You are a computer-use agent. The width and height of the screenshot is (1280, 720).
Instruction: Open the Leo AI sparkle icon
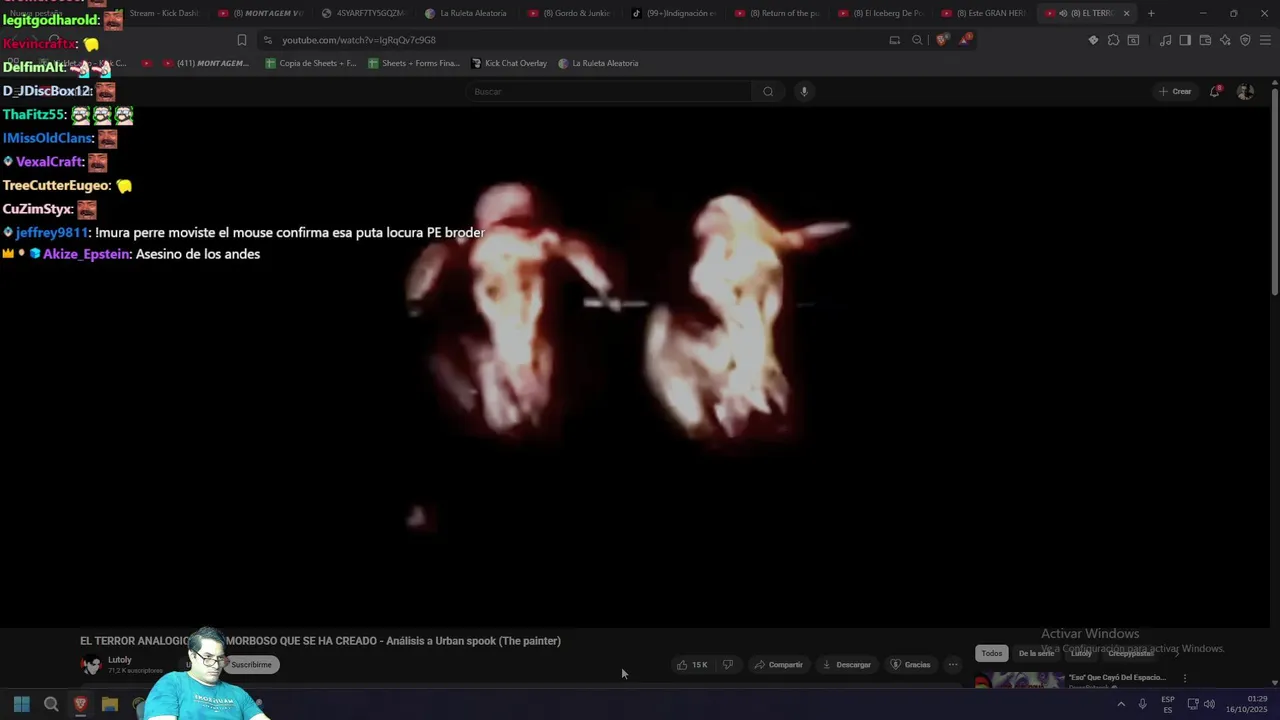(x=1225, y=40)
